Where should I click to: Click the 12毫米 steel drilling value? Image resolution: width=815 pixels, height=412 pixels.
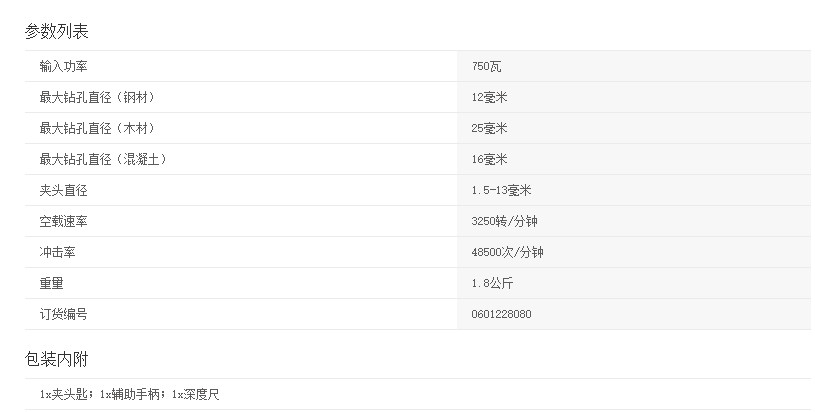[x=489, y=98]
